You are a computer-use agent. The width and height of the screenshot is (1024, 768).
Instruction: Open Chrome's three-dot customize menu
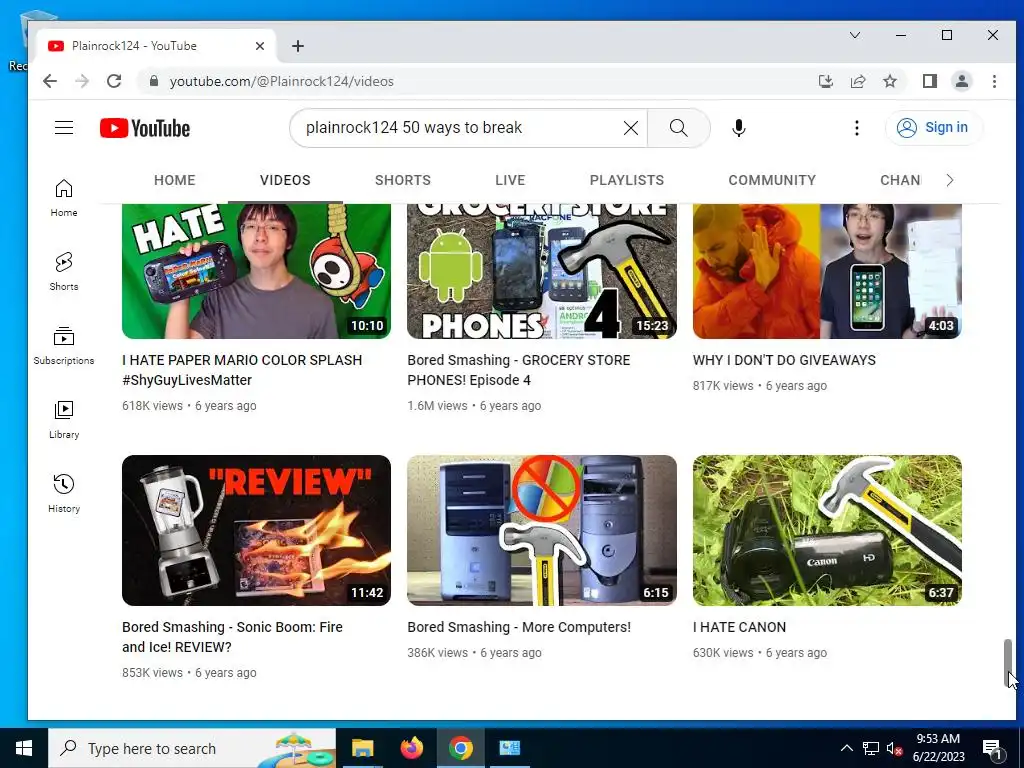(994, 81)
